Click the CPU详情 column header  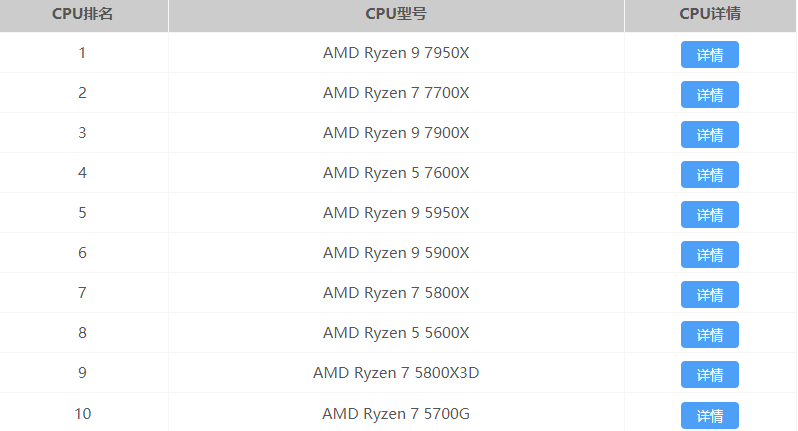[709, 14]
